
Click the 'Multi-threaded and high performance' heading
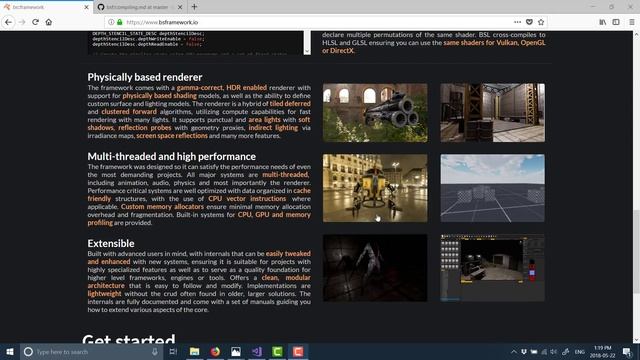[171, 156]
